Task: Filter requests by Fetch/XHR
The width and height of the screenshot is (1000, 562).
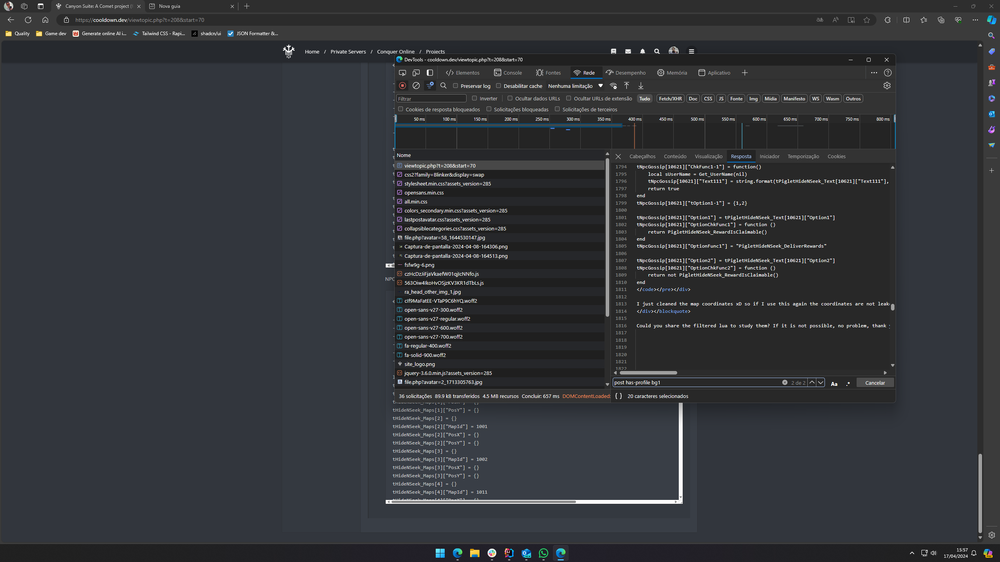Action: [670, 99]
